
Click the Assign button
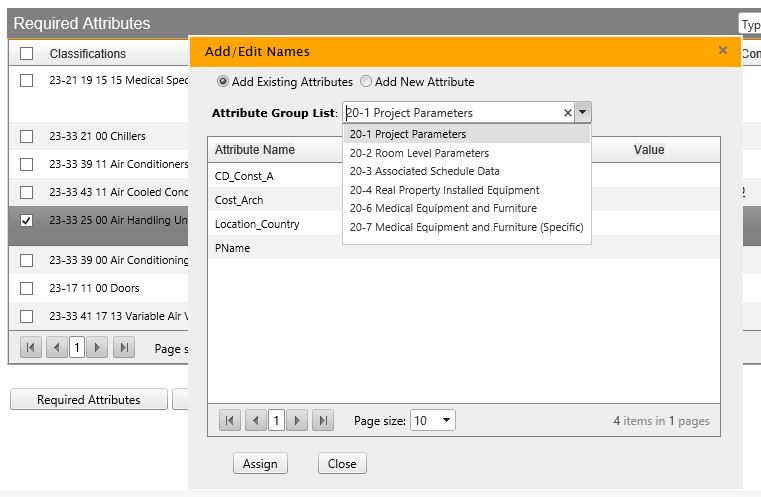pos(260,464)
